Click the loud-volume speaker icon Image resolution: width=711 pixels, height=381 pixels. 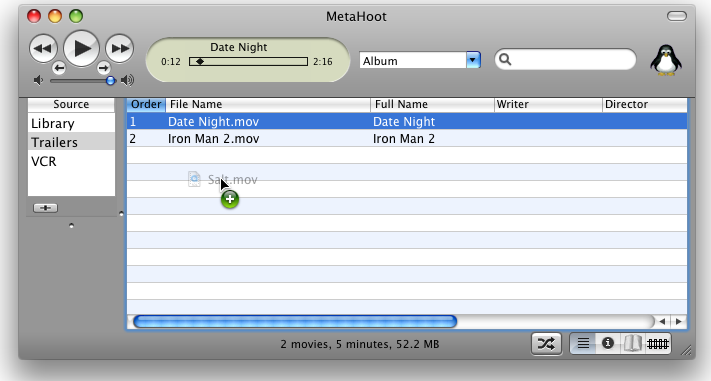coord(127,80)
